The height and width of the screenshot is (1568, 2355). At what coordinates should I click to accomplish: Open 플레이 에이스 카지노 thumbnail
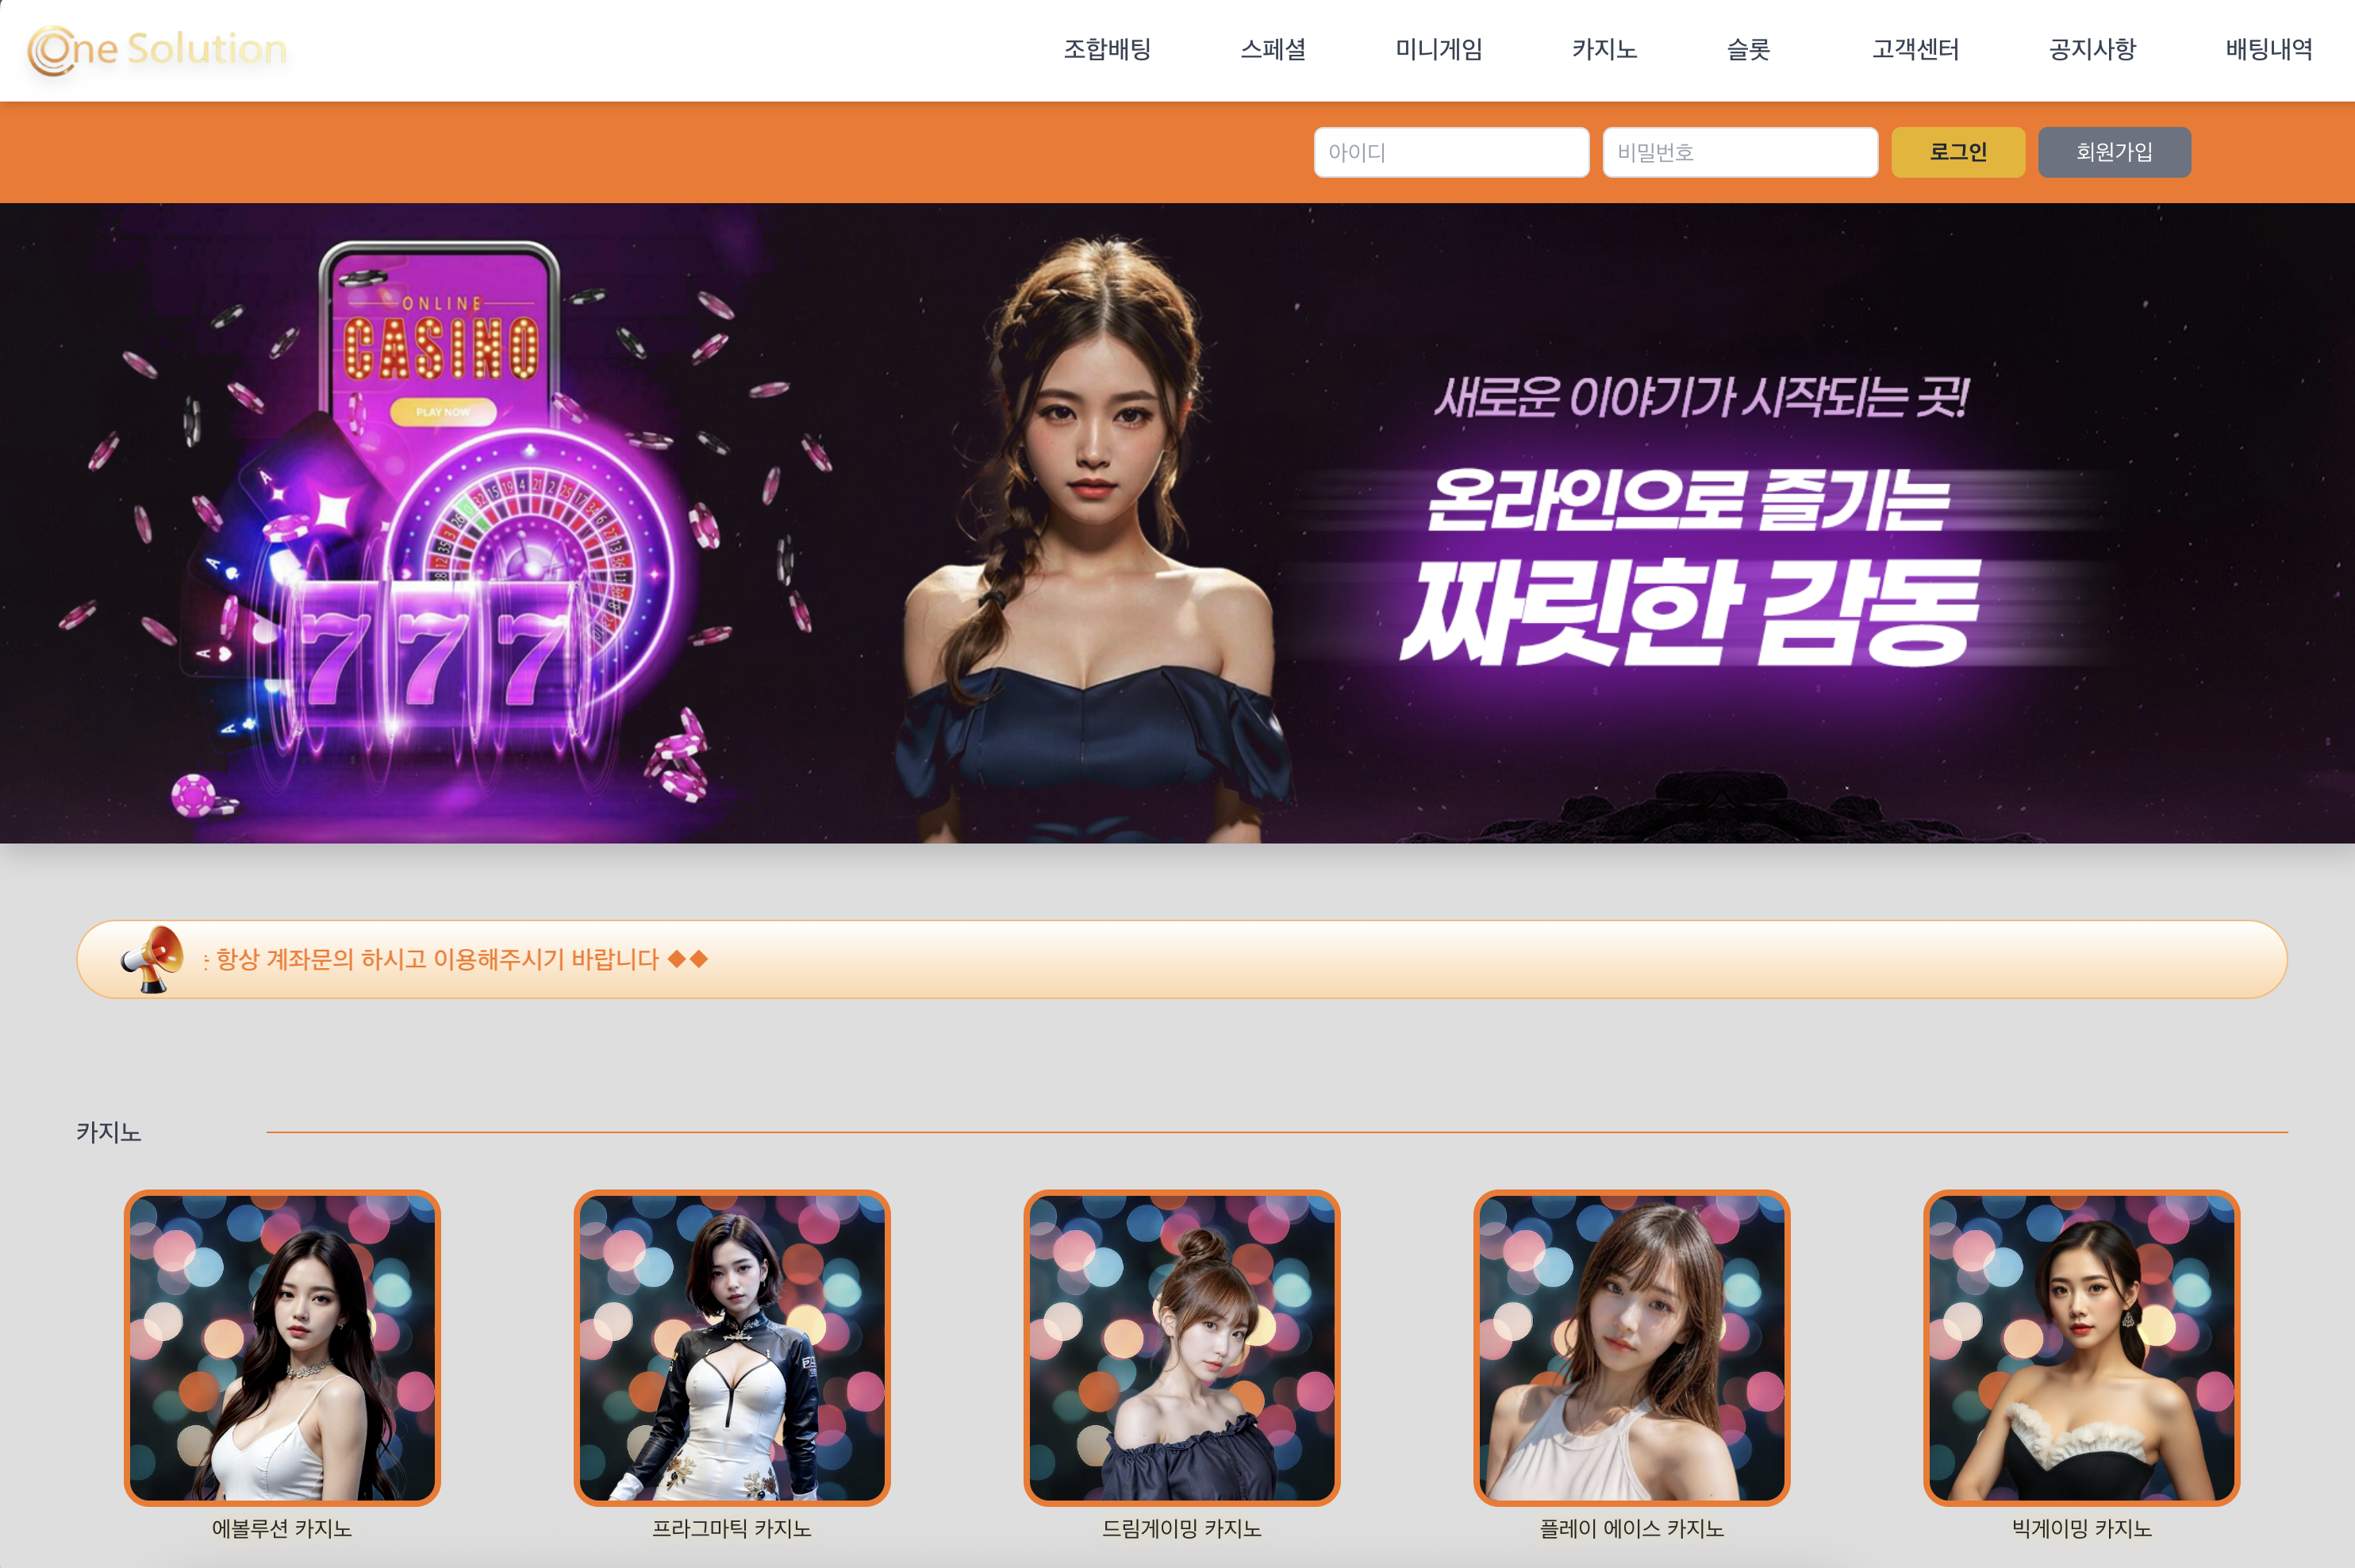coord(1631,1347)
